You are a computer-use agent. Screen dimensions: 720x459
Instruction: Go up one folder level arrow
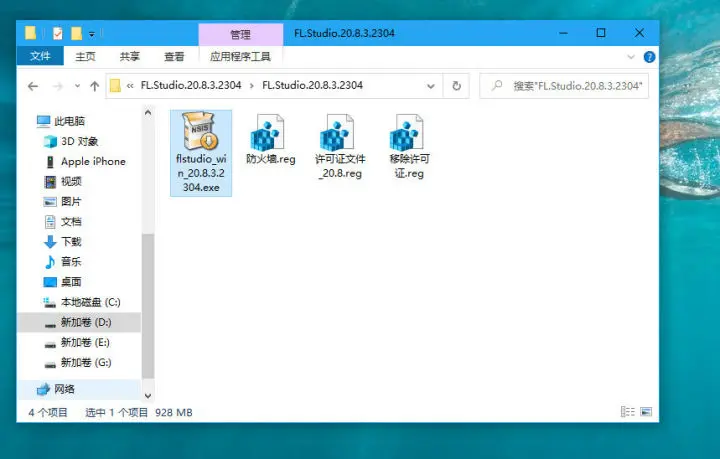pos(95,86)
